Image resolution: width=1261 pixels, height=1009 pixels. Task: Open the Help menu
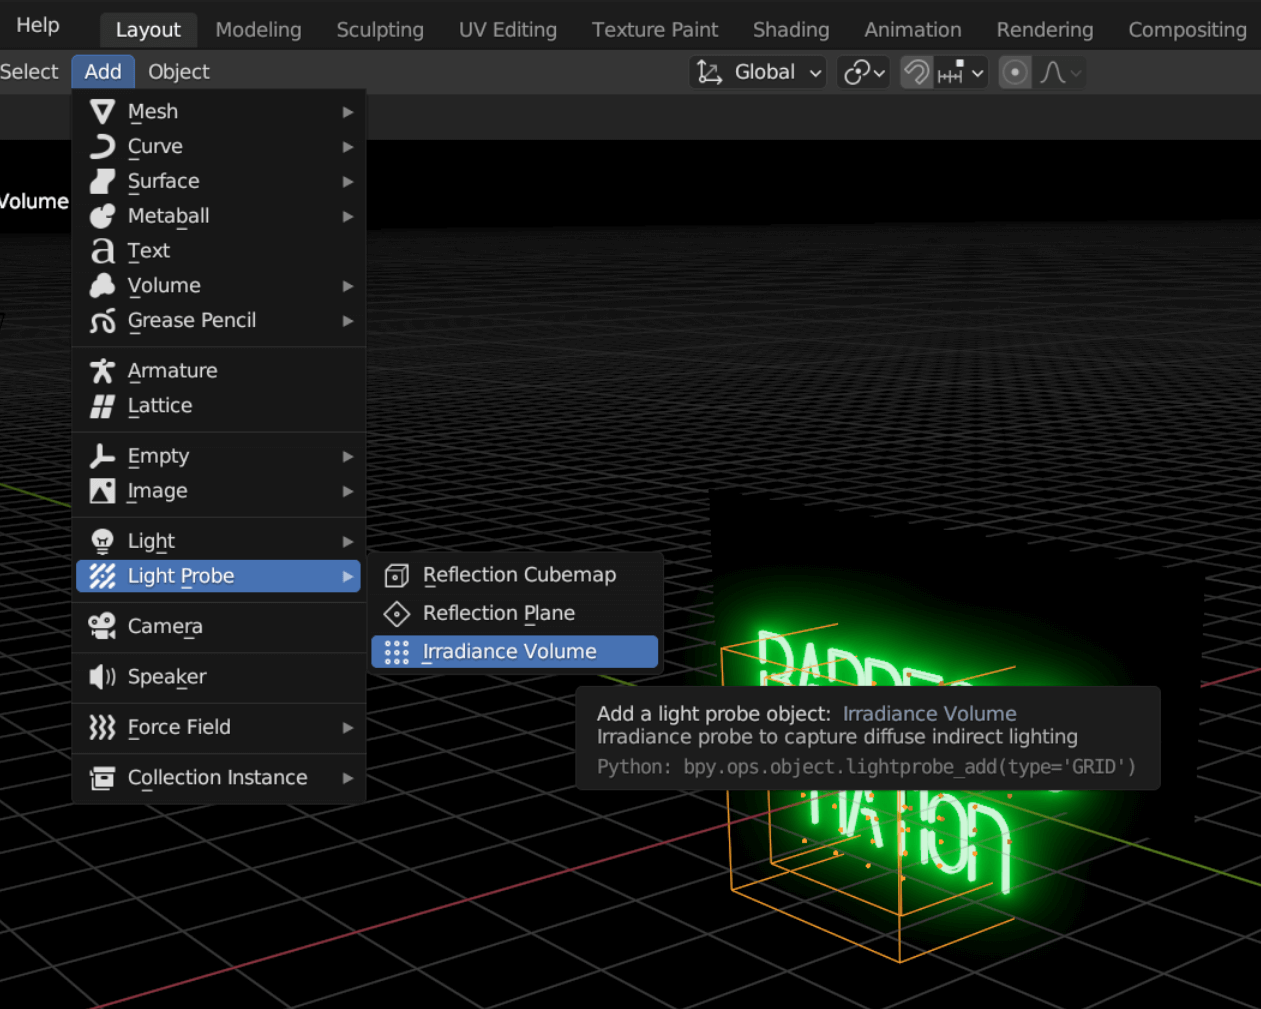point(38,25)
